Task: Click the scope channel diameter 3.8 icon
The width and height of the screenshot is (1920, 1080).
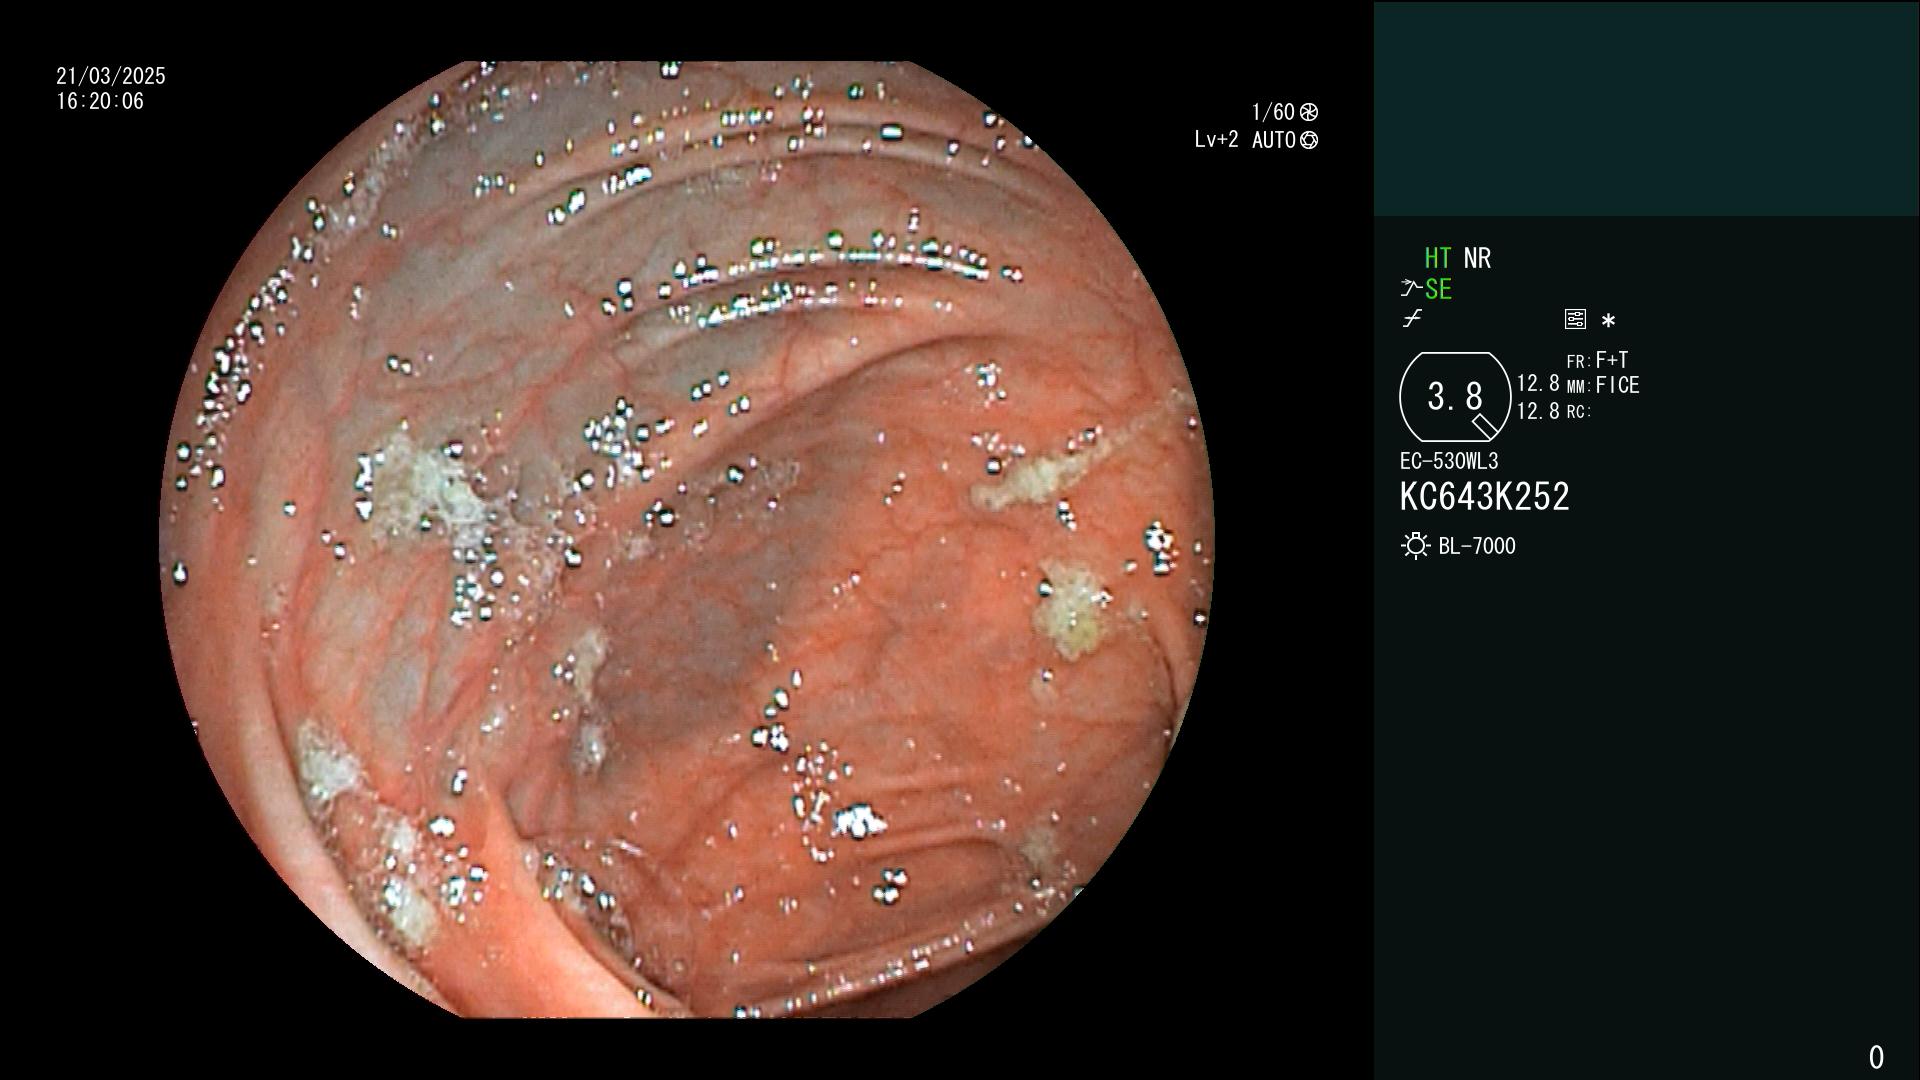Action: [x=1455, y=397]
